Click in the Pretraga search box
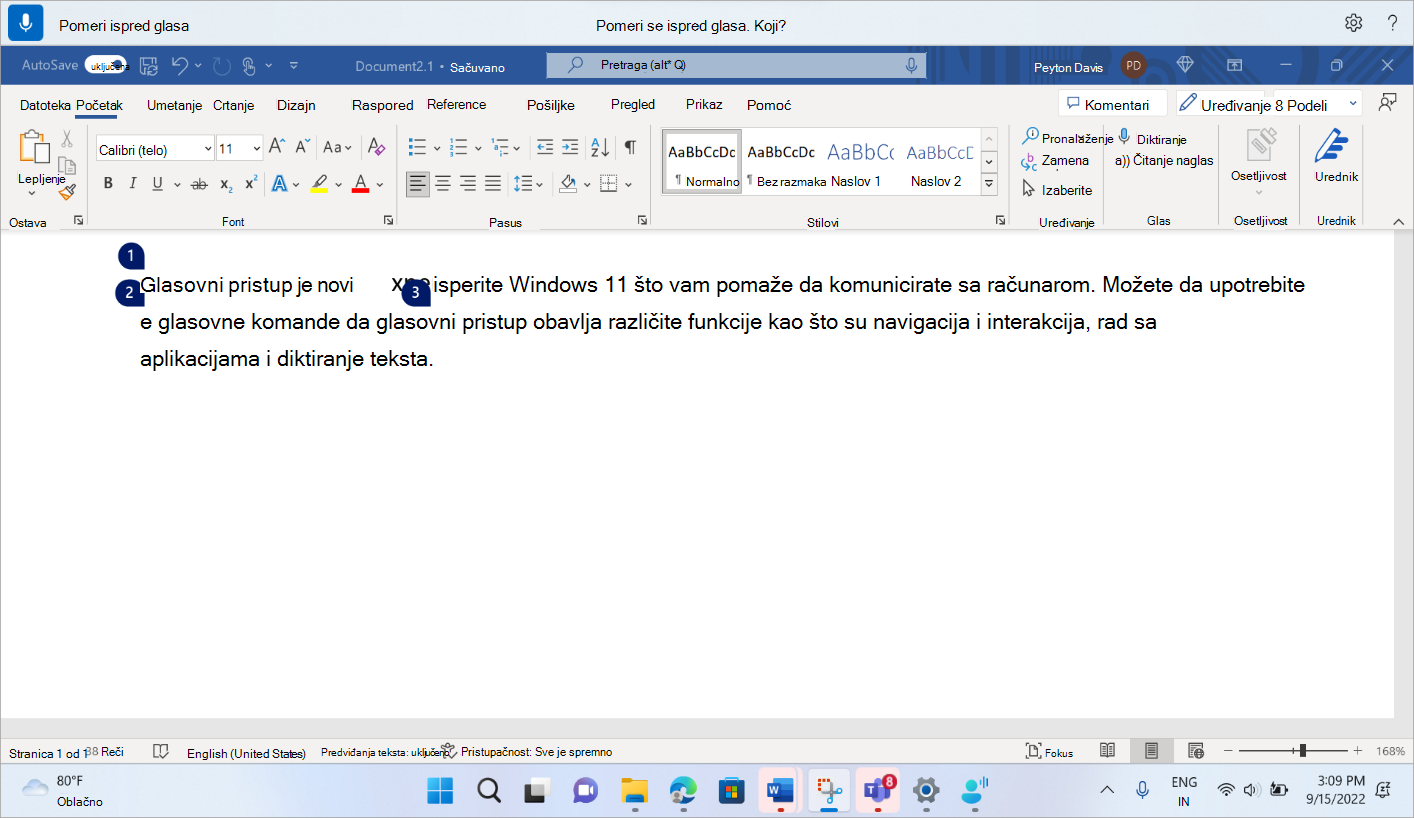1414x818 pixels. point(736,65)
